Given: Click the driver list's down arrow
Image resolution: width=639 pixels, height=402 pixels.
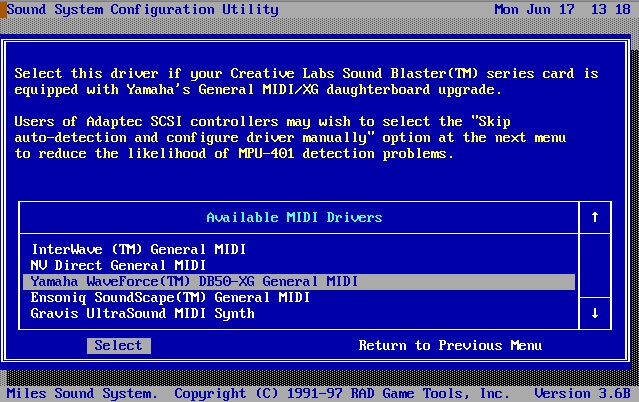Looking at the screenshot, I should click(x=595, y=313).
